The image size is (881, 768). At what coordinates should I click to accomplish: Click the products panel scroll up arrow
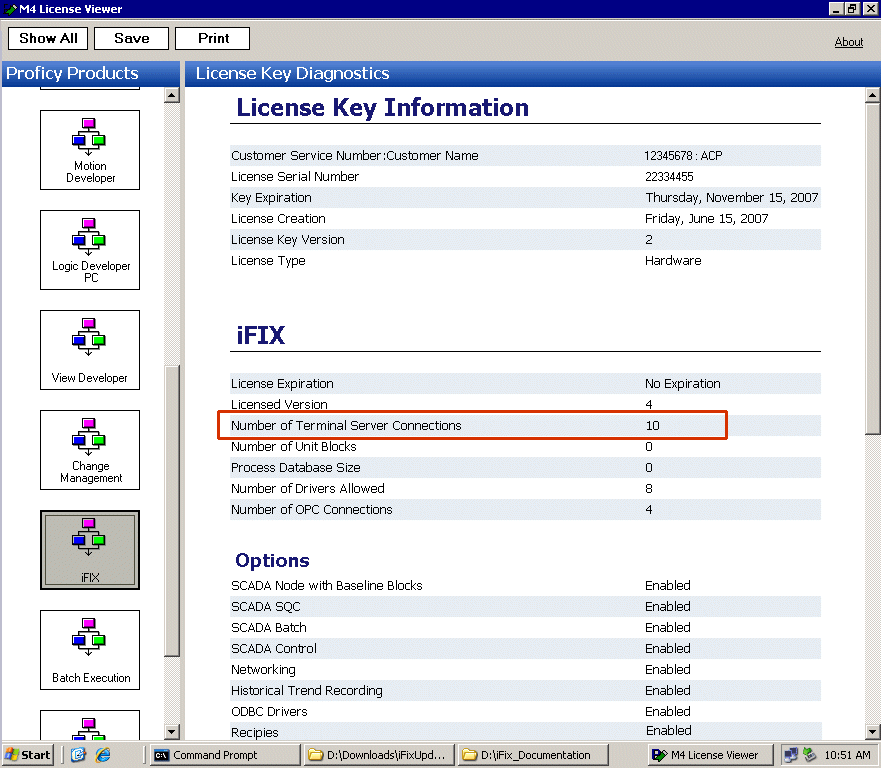tap(172, 95)
